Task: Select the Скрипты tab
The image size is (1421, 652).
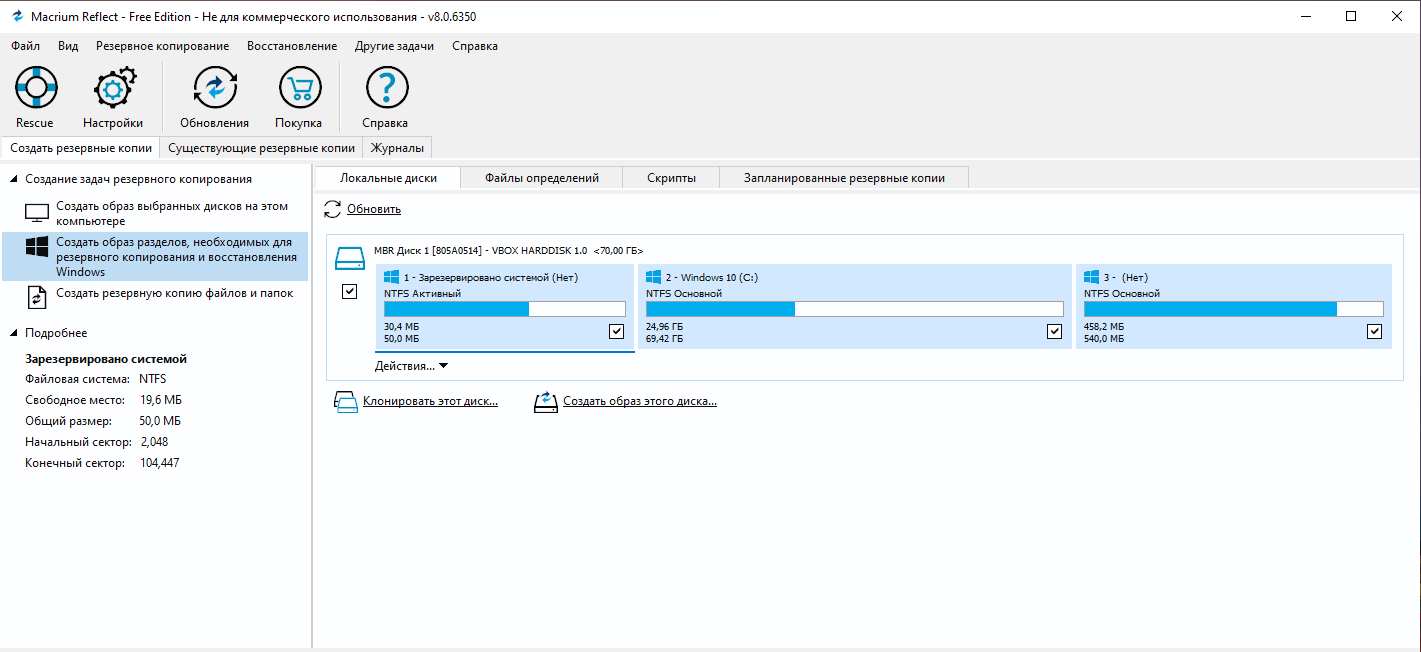Action: pos(671,178)
